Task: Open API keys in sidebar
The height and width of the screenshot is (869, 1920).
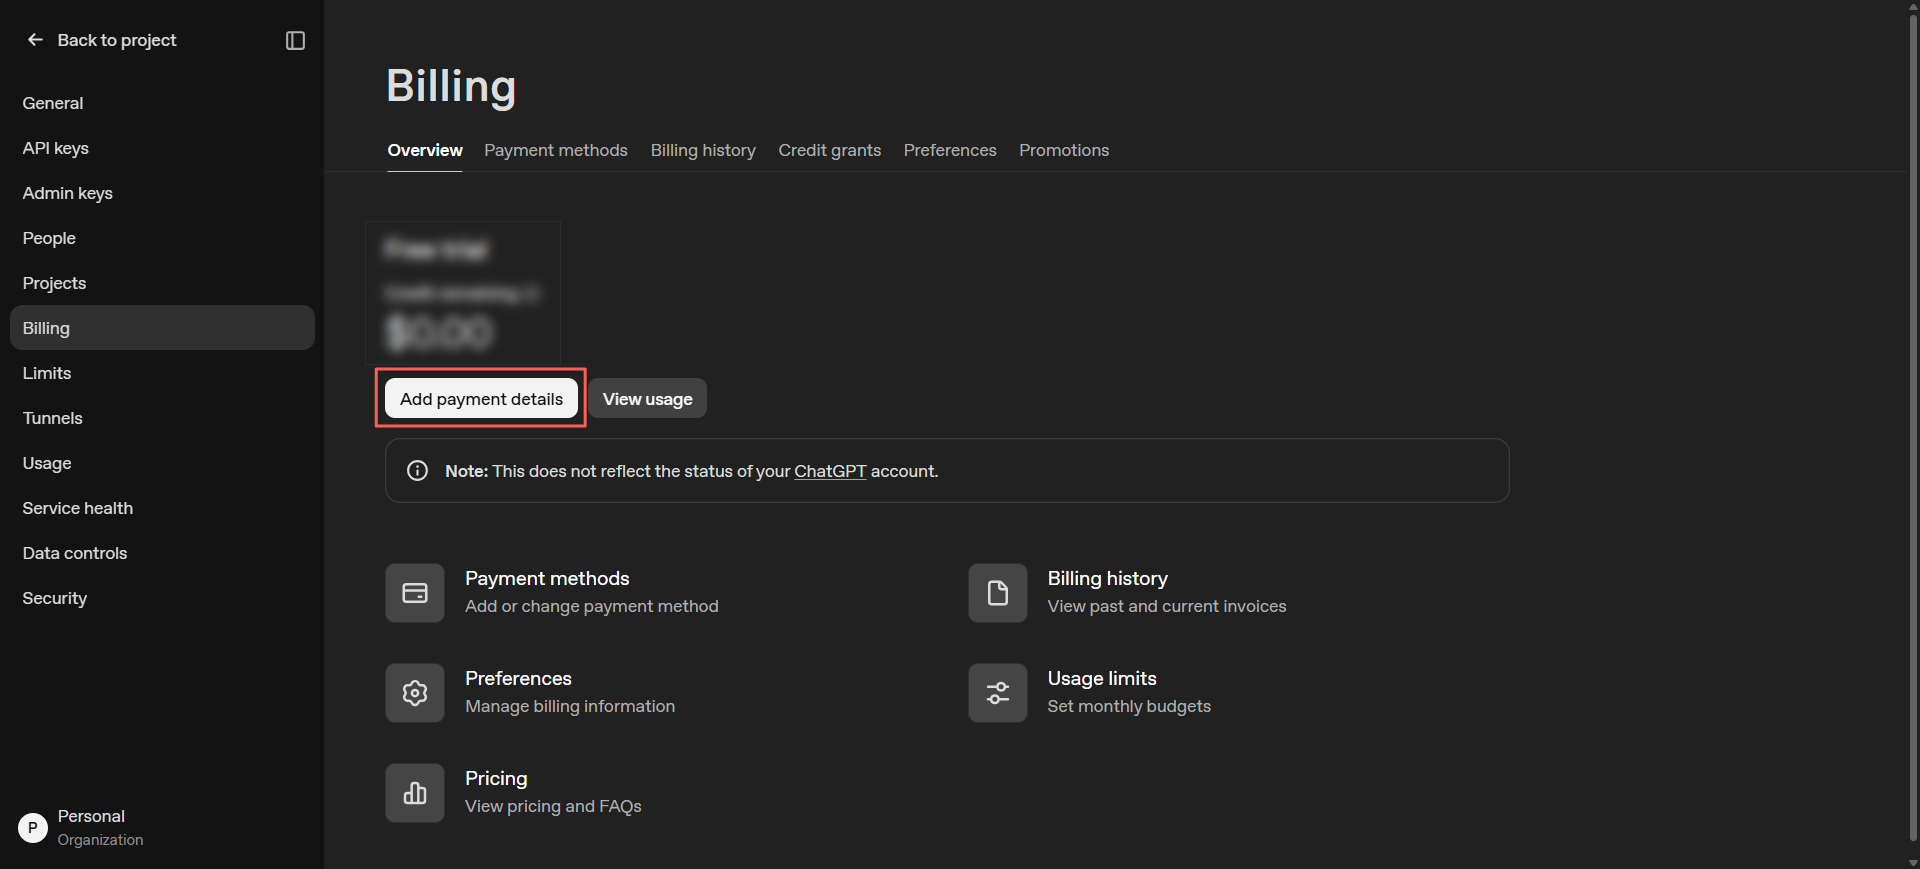Action: pos(162,148)
